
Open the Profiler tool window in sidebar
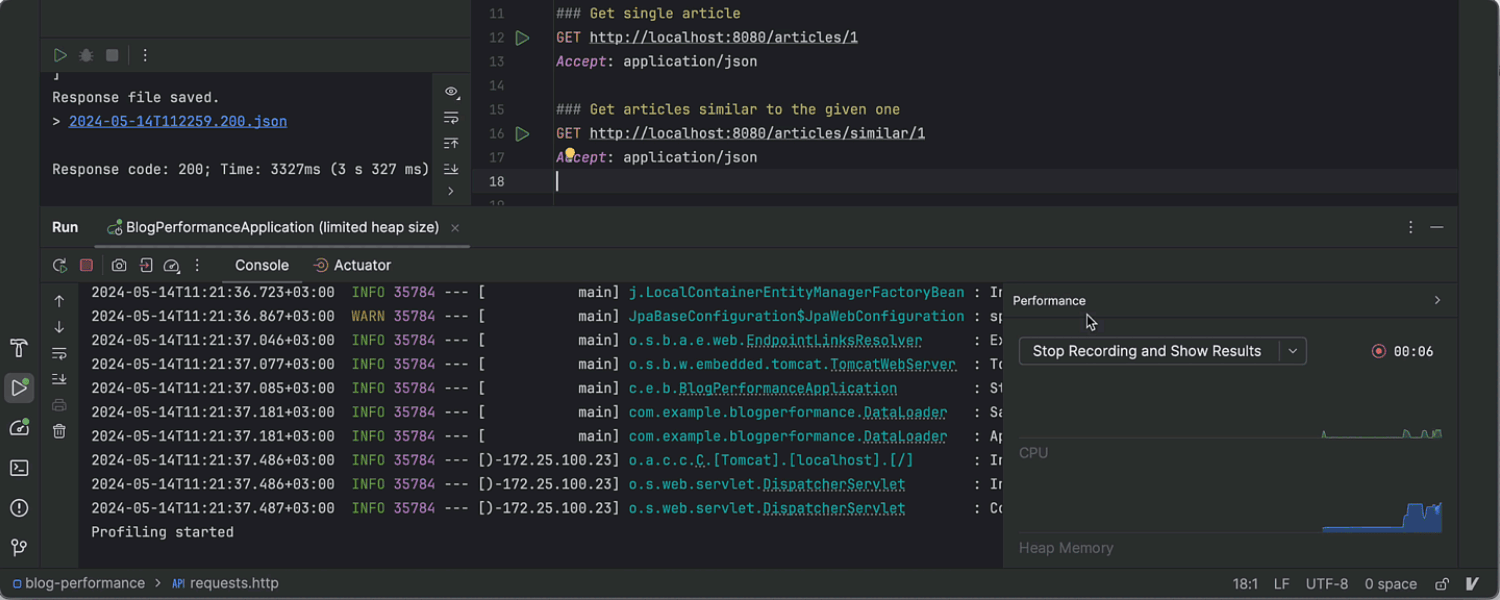click(x=19, y=428)
